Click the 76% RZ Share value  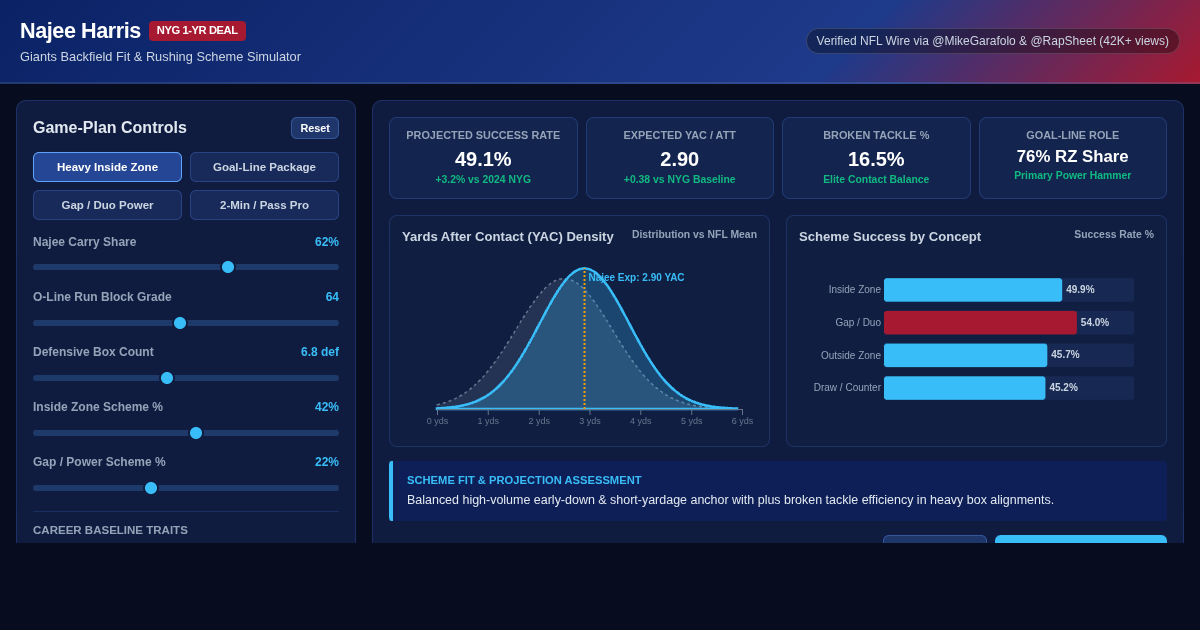(1073, 157)
